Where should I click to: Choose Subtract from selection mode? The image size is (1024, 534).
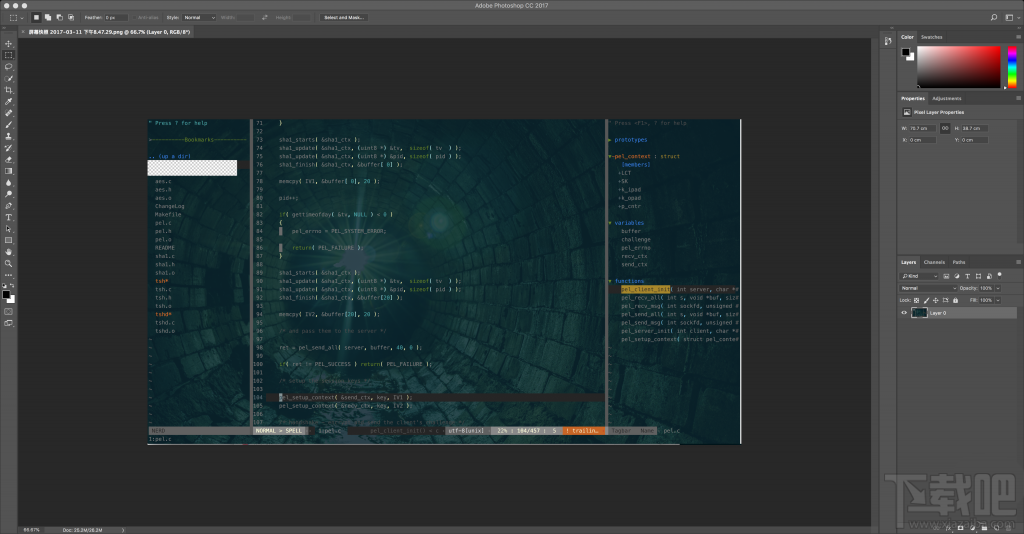(x=59, y=18)
